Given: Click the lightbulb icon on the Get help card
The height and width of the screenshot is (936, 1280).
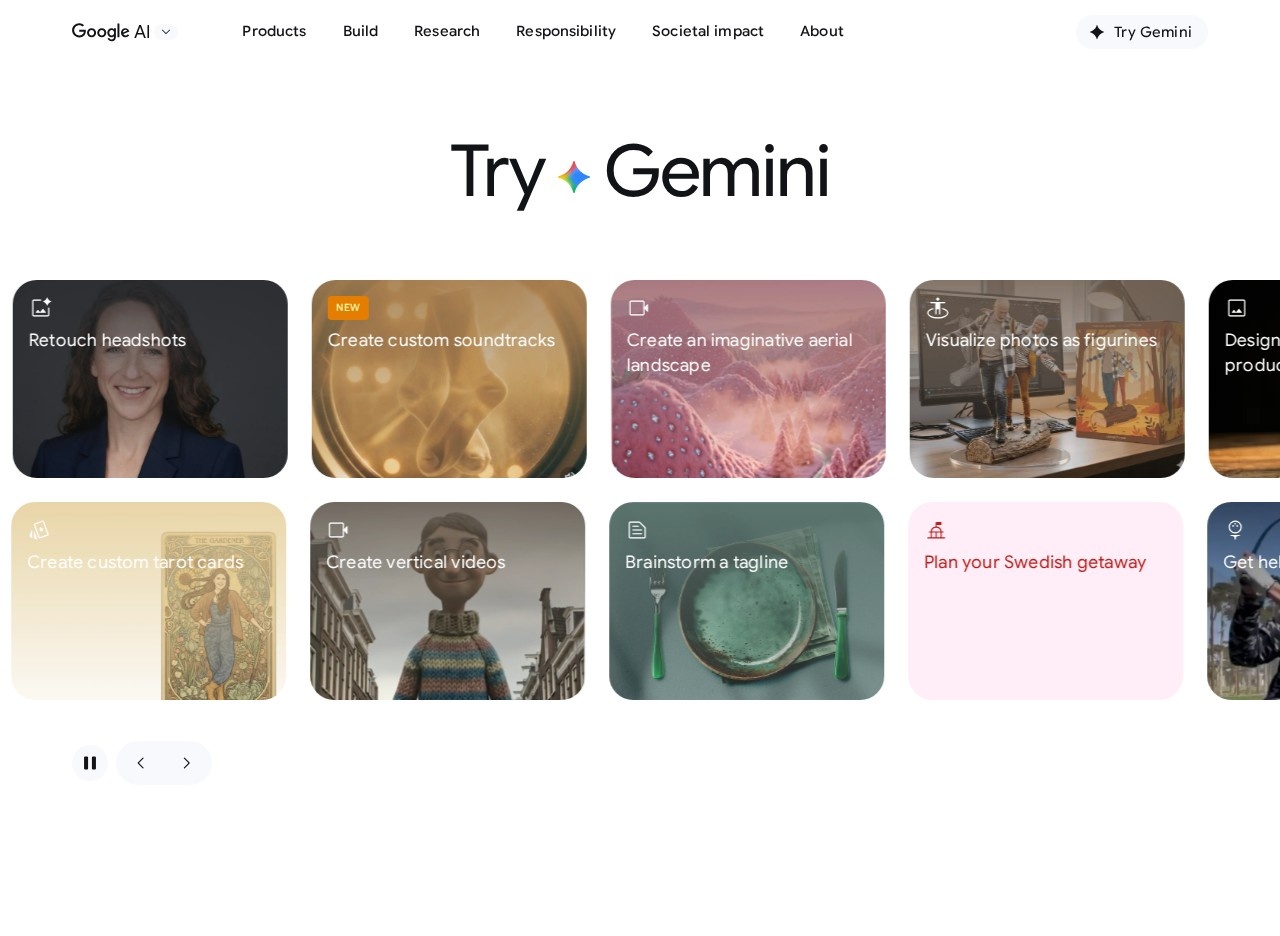Looking at the screenshot, I should [1235, 530].
